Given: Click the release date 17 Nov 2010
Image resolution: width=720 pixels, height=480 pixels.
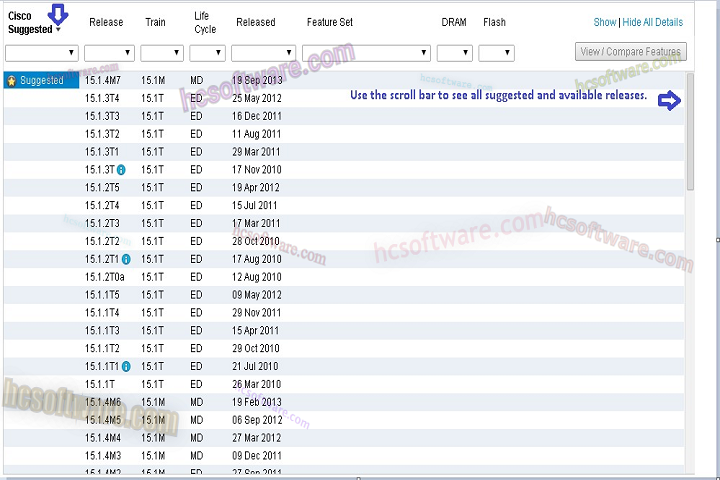Looking at the screenshot, I should 257,170.
